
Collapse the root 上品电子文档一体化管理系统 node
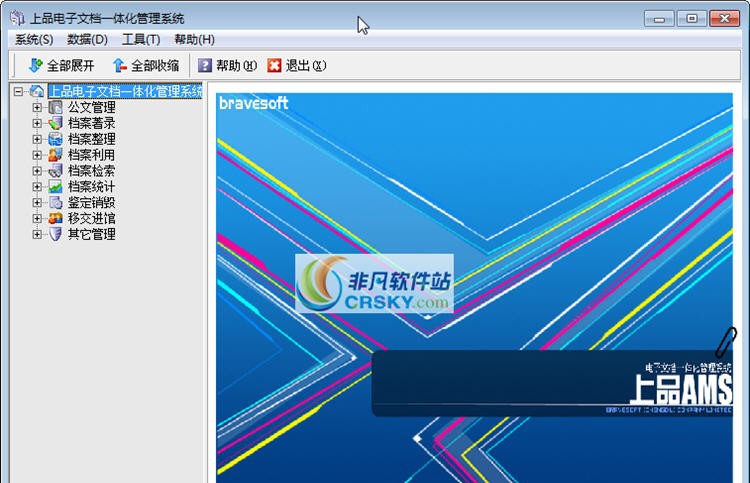click(x=18, y=91)
